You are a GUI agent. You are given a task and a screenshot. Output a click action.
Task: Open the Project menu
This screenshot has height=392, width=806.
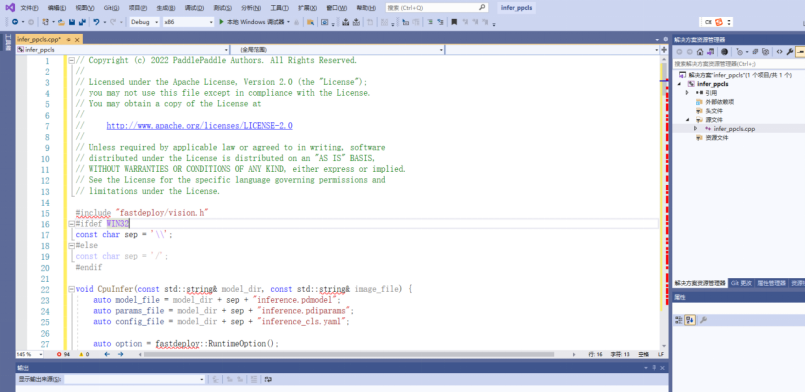coord(138,8)
